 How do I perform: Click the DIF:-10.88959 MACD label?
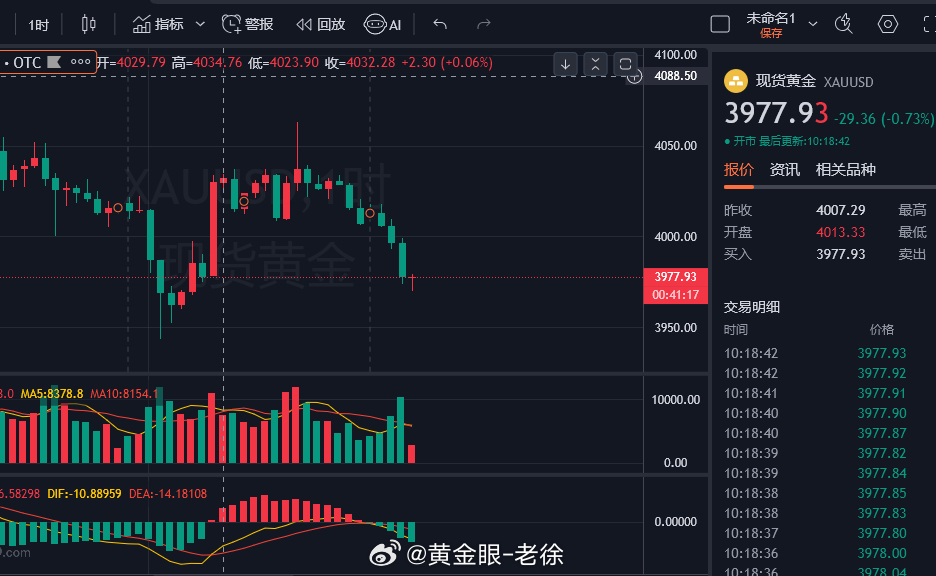tap(84, 494)
